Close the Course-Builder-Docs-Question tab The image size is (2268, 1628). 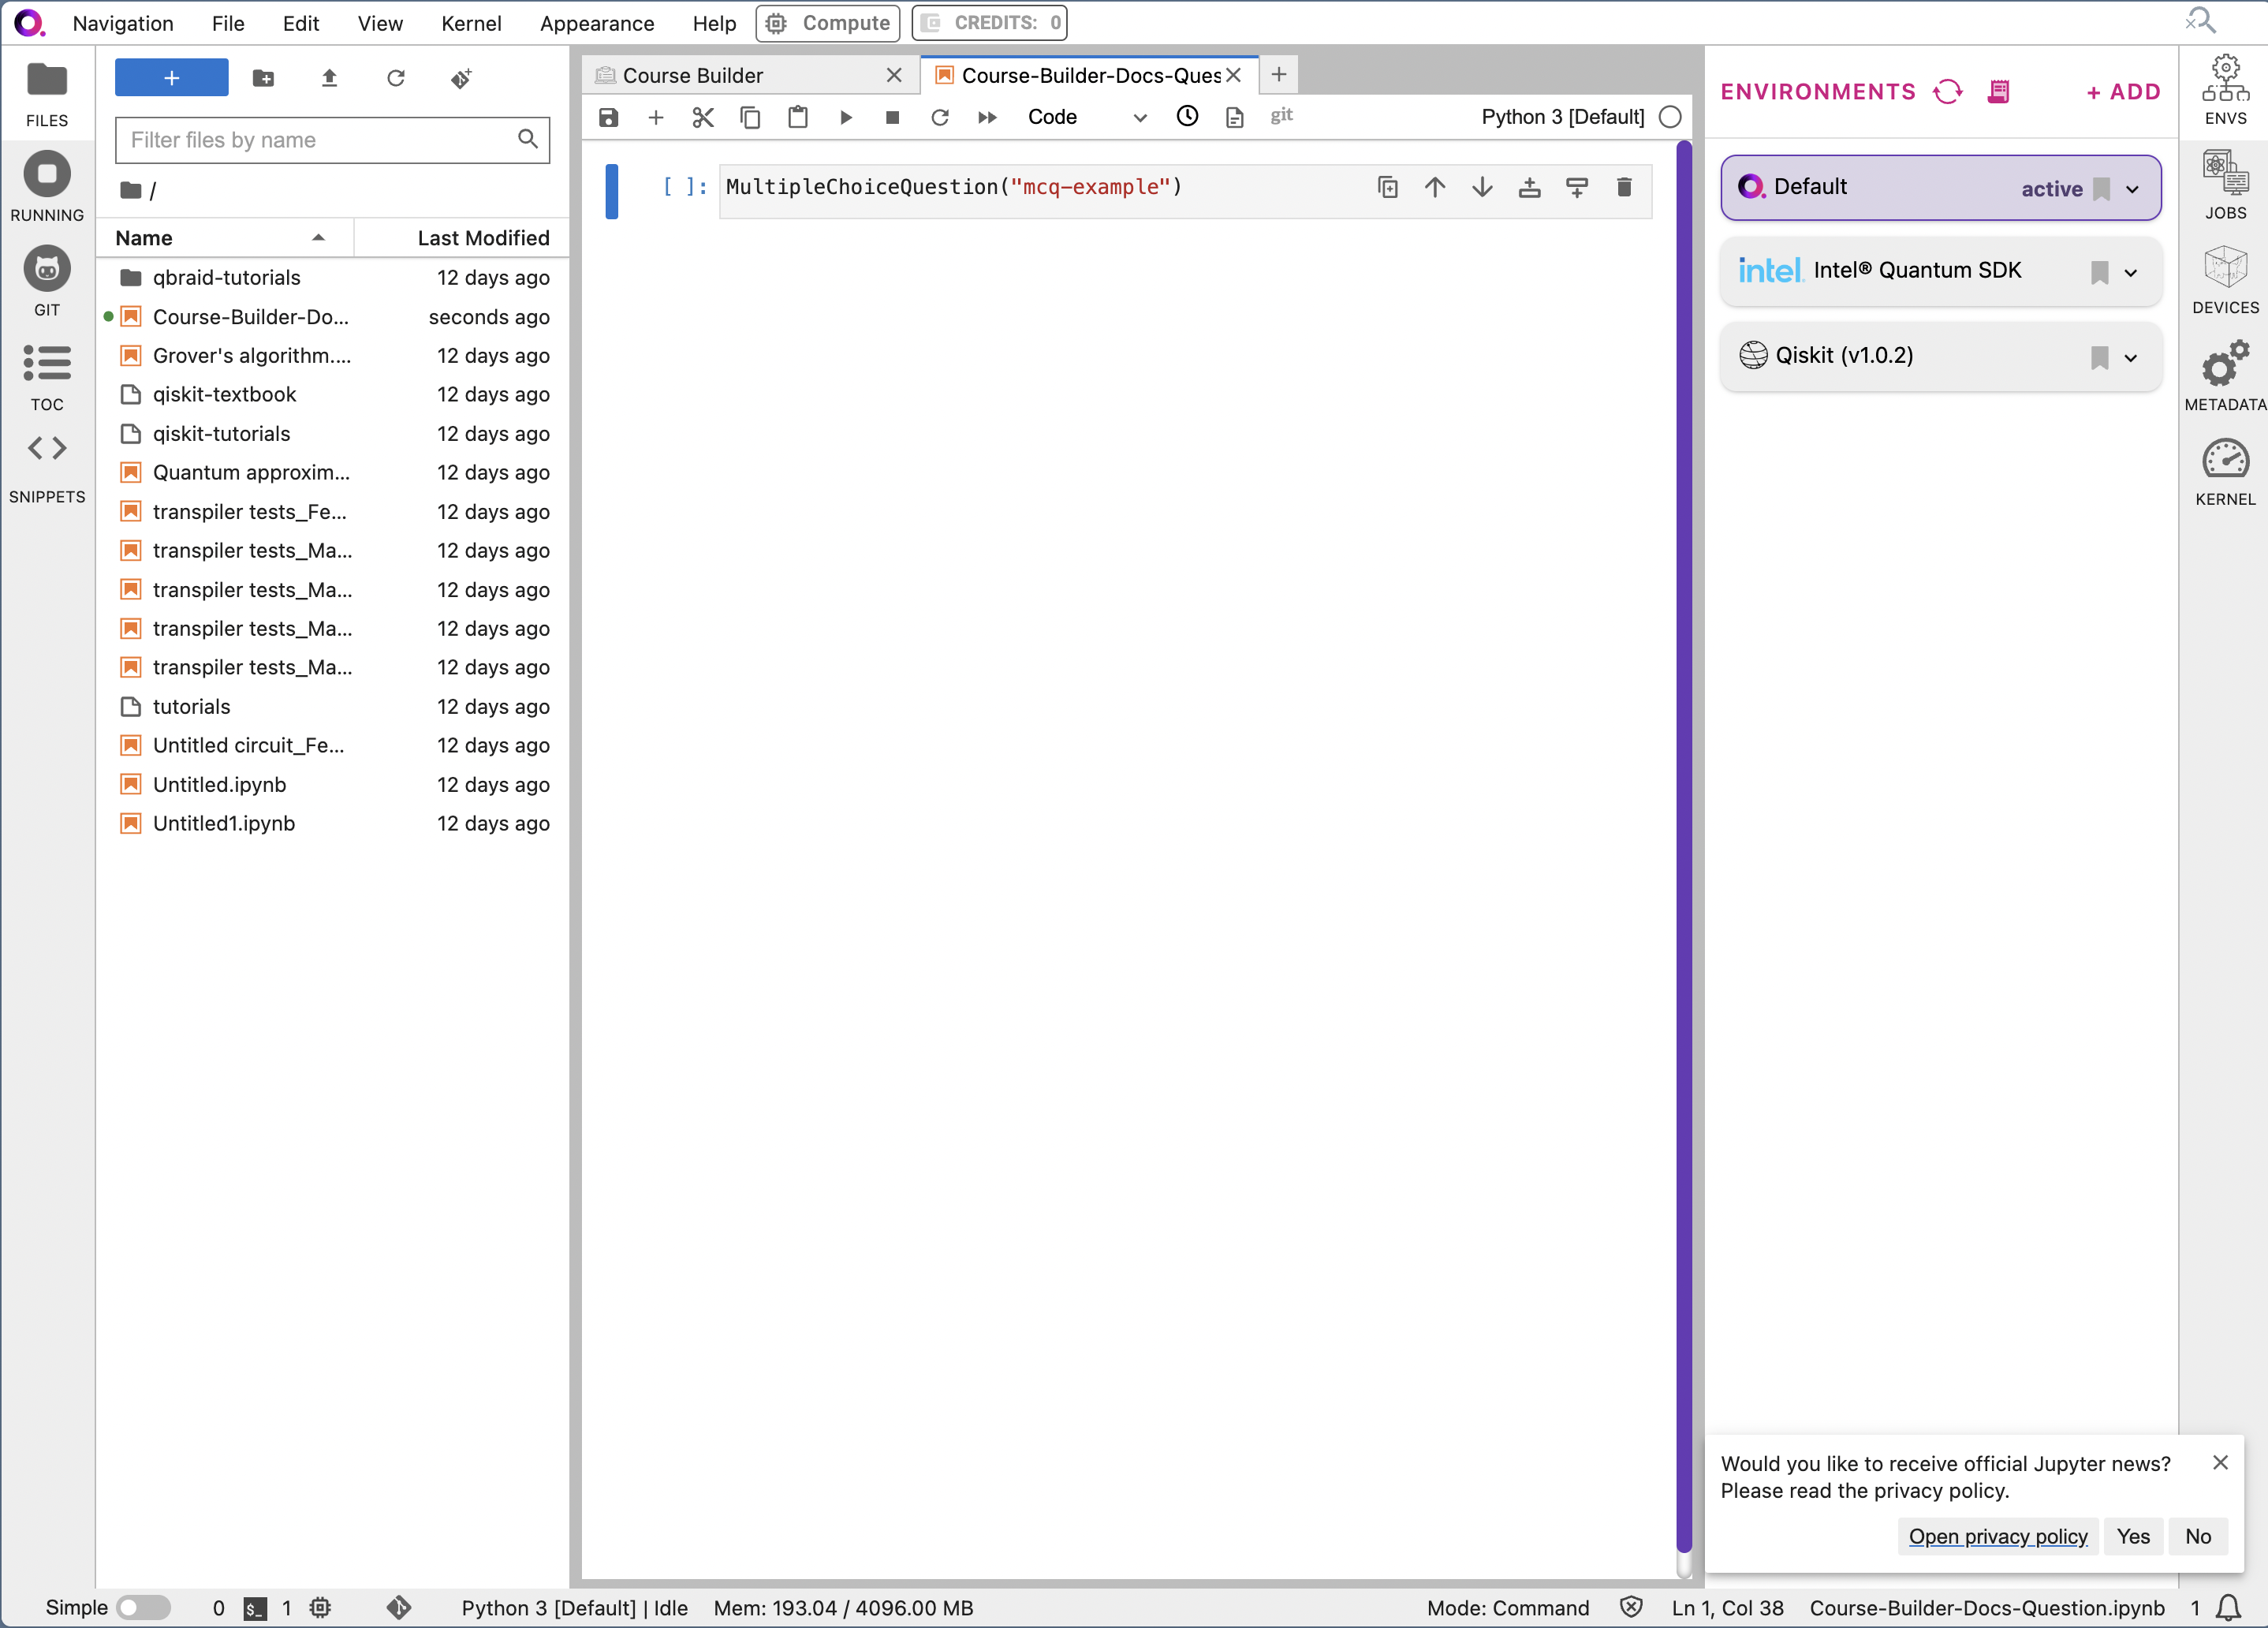coord(1234,75)
